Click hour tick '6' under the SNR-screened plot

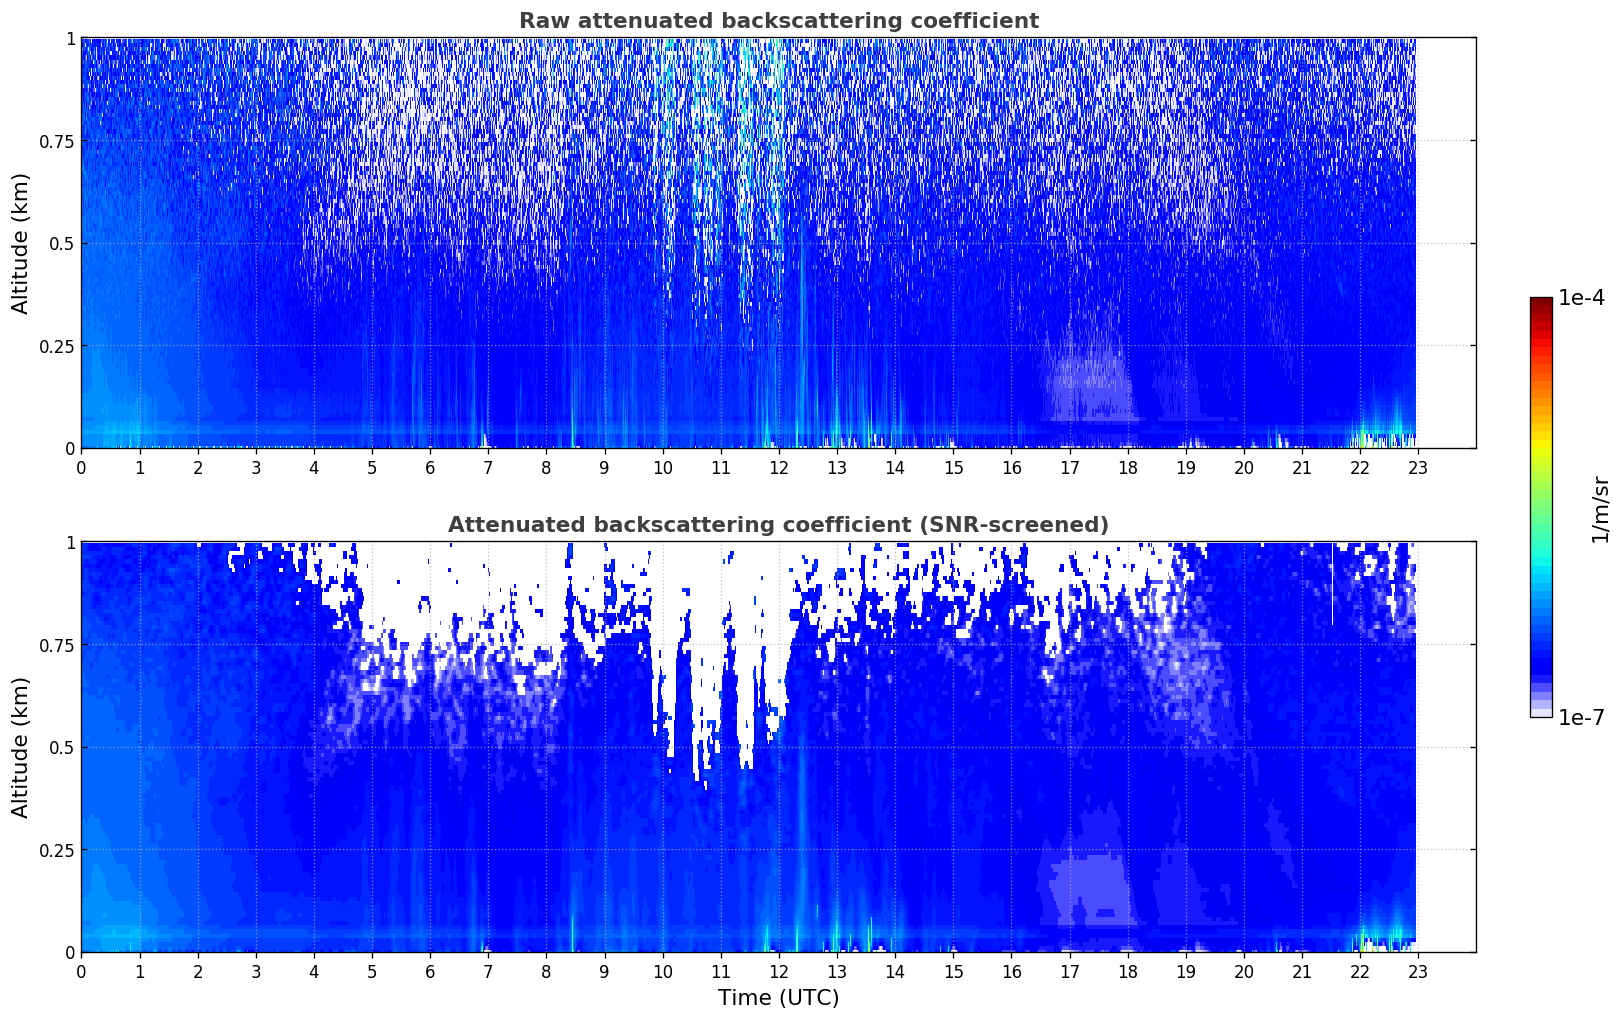430,971
